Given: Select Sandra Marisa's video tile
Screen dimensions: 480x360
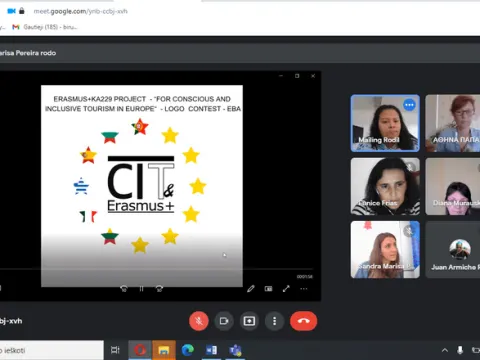Looking at the screenshot, I should click(385, 249).
